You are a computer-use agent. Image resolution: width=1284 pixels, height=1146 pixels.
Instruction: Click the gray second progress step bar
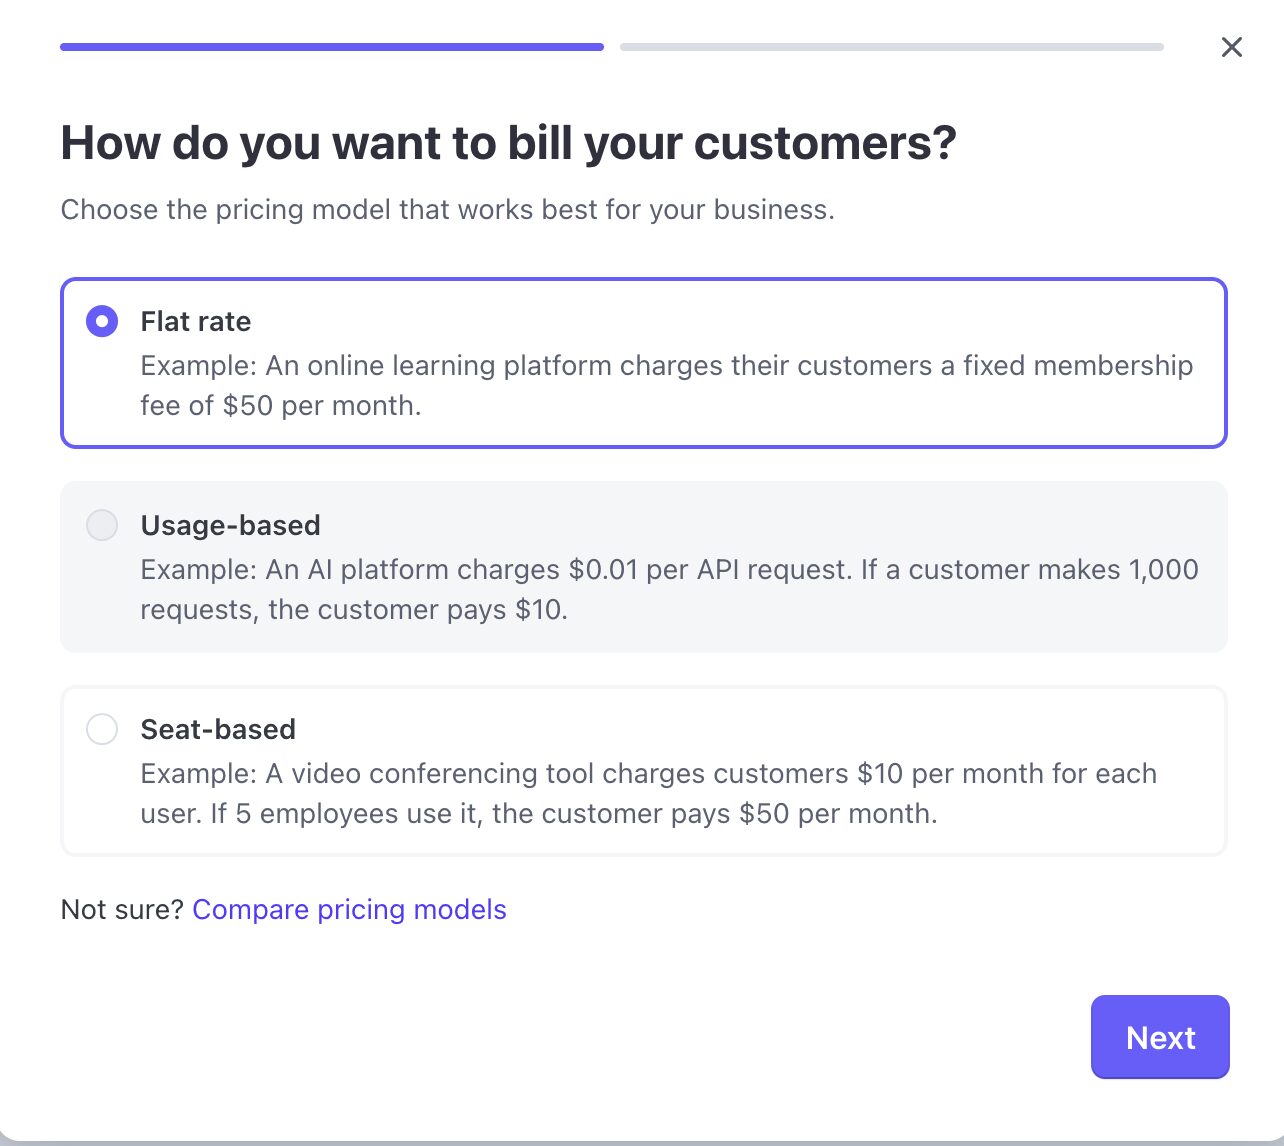[891, 47]
